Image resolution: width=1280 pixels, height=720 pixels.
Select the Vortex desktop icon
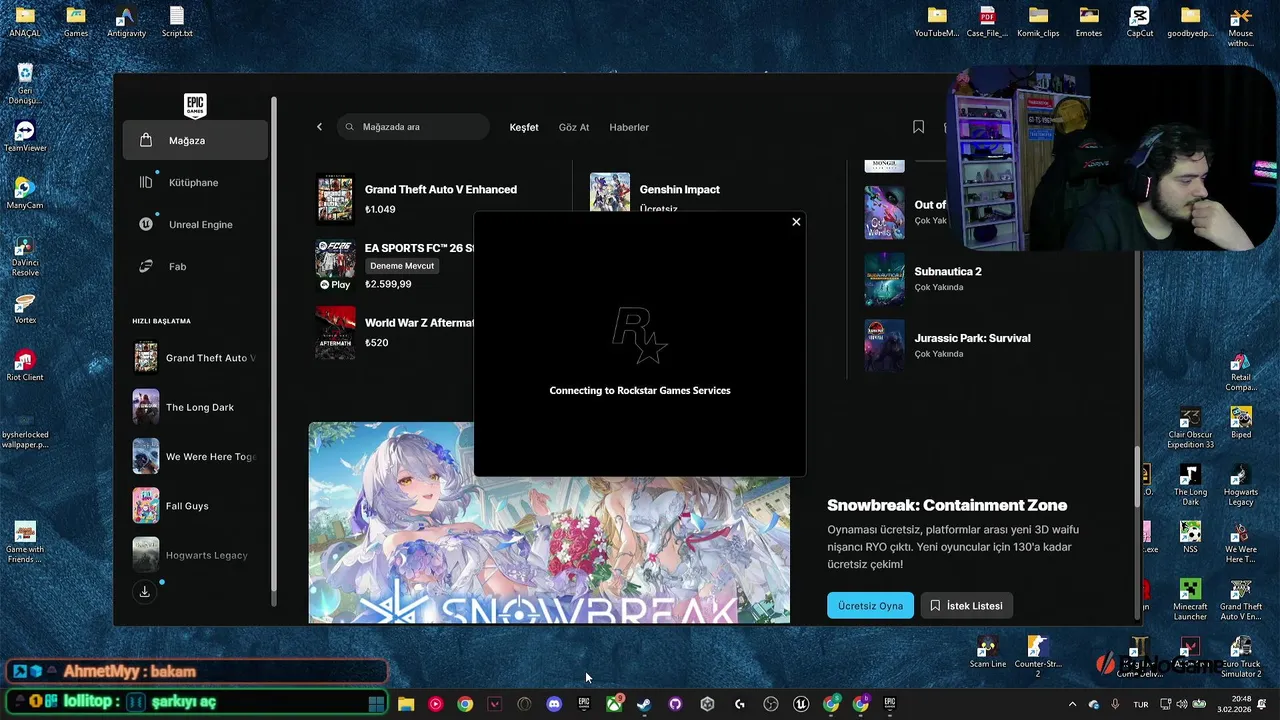coord(25,308)
